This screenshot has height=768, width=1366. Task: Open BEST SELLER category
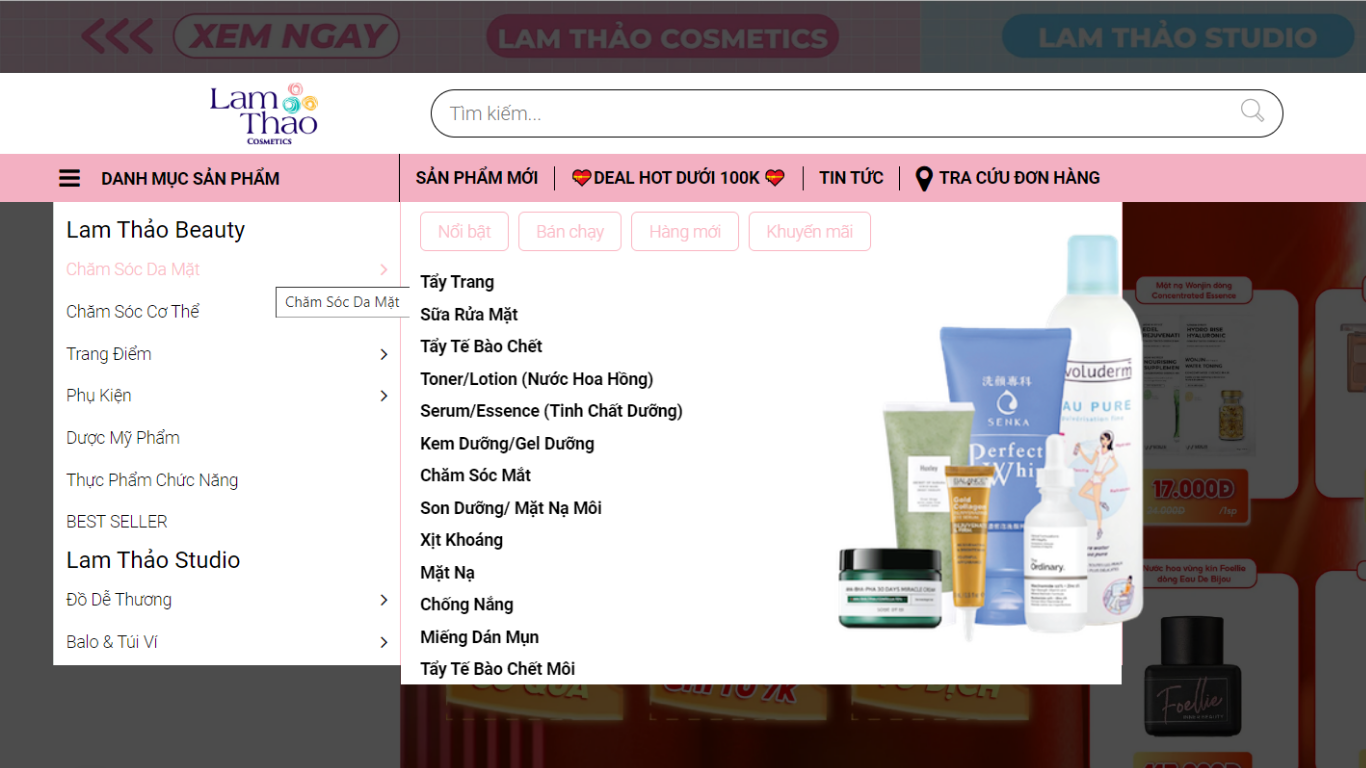(x=117, y=522)
